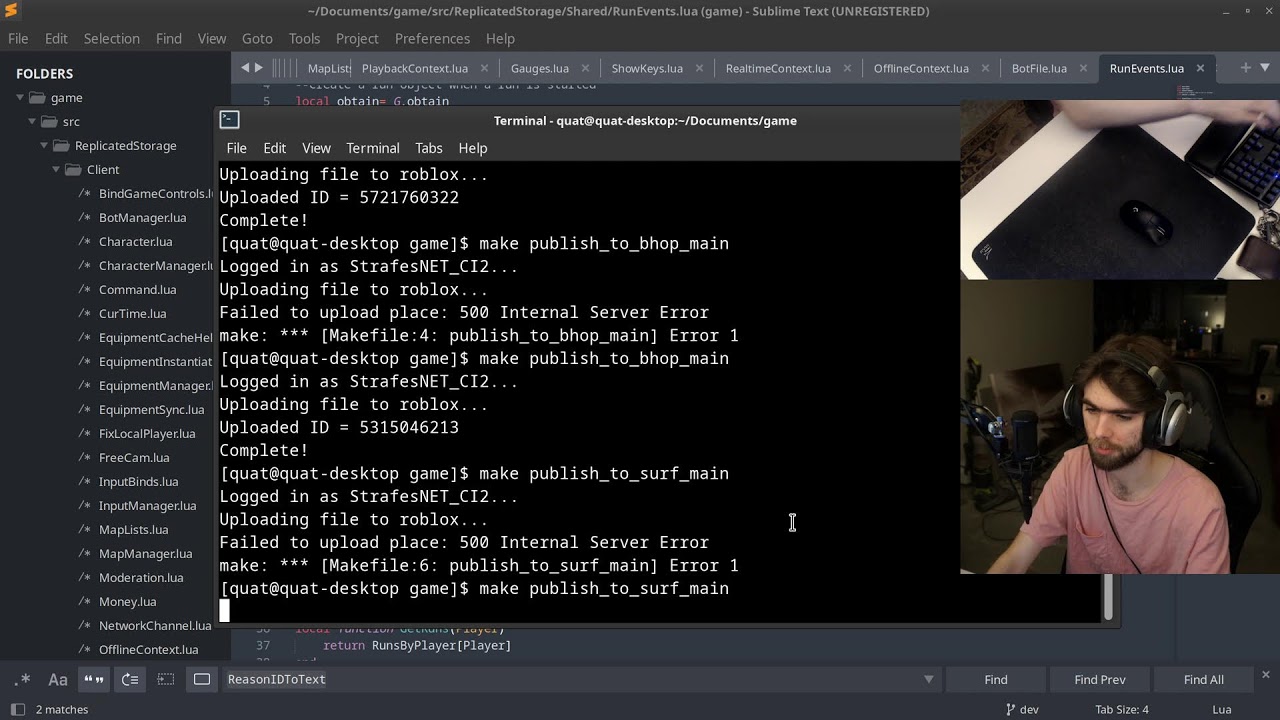This screenshot has height=720, width=1280.
Task: Toggle the sidebar from status bar icon
Action: click(18, 709)
